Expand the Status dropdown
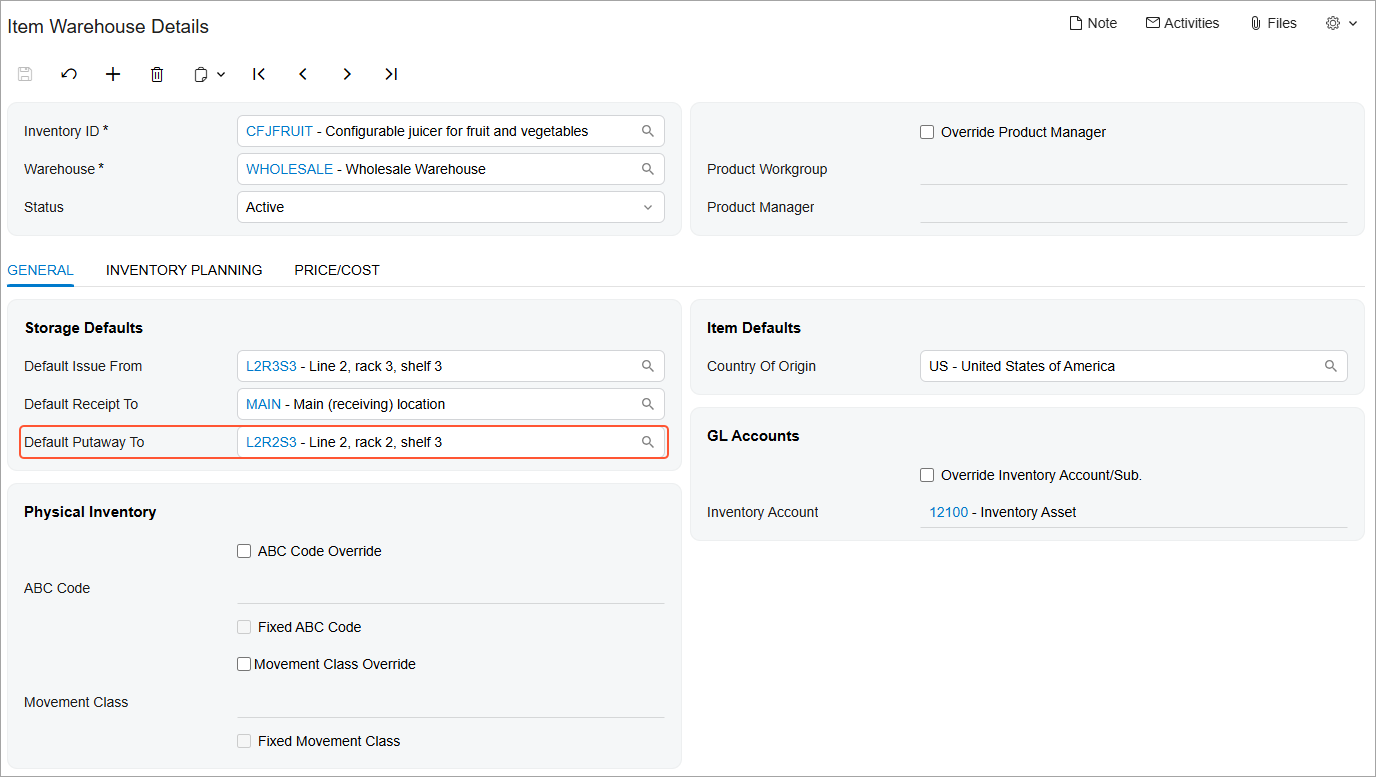Viewport: 1376px width, 777px height. [648, 207]
